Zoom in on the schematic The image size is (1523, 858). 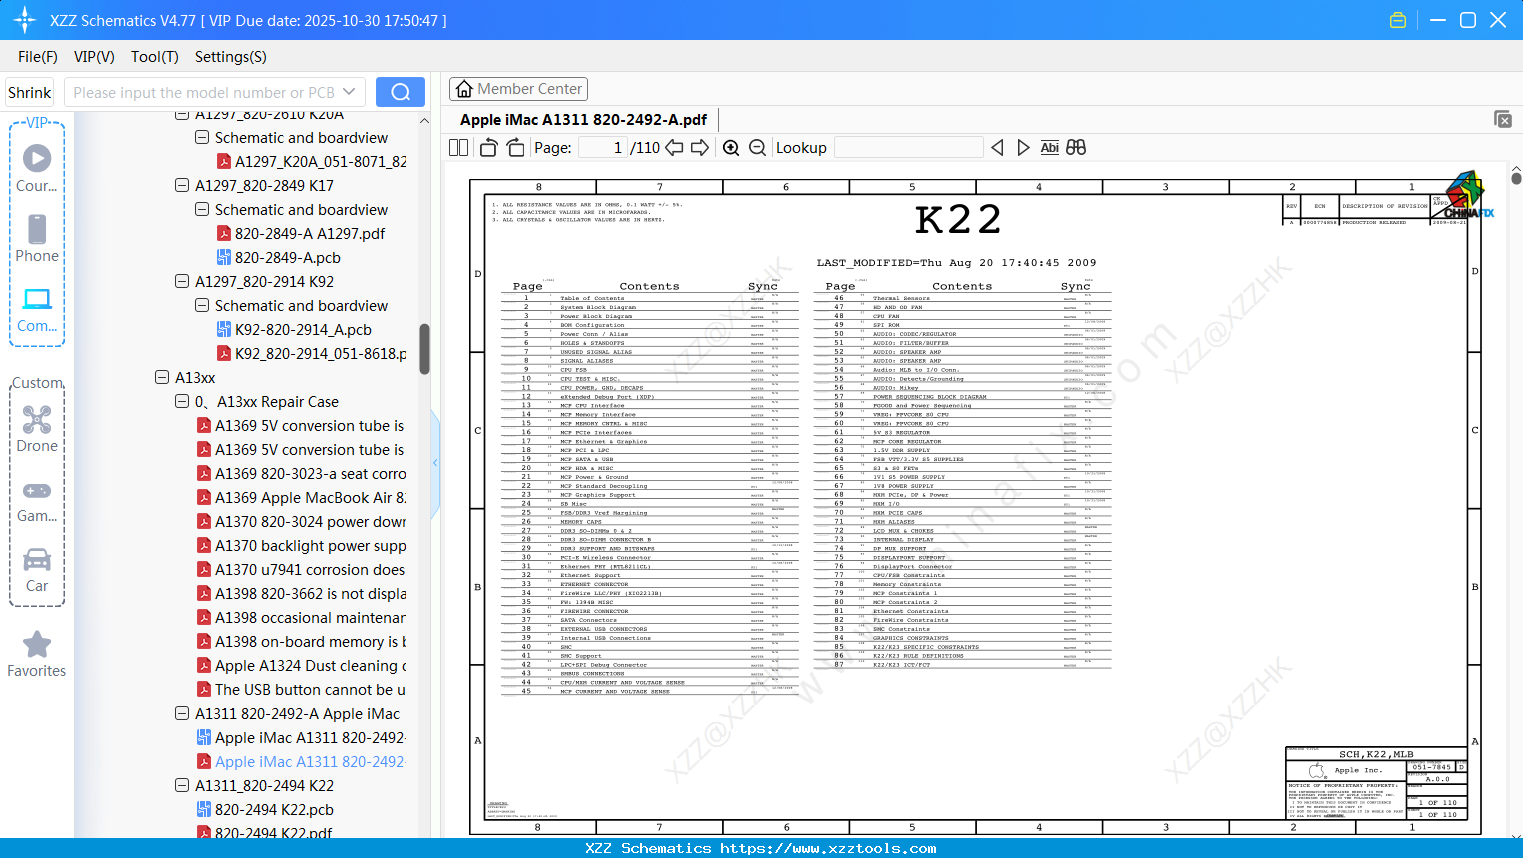pos(731,147)
